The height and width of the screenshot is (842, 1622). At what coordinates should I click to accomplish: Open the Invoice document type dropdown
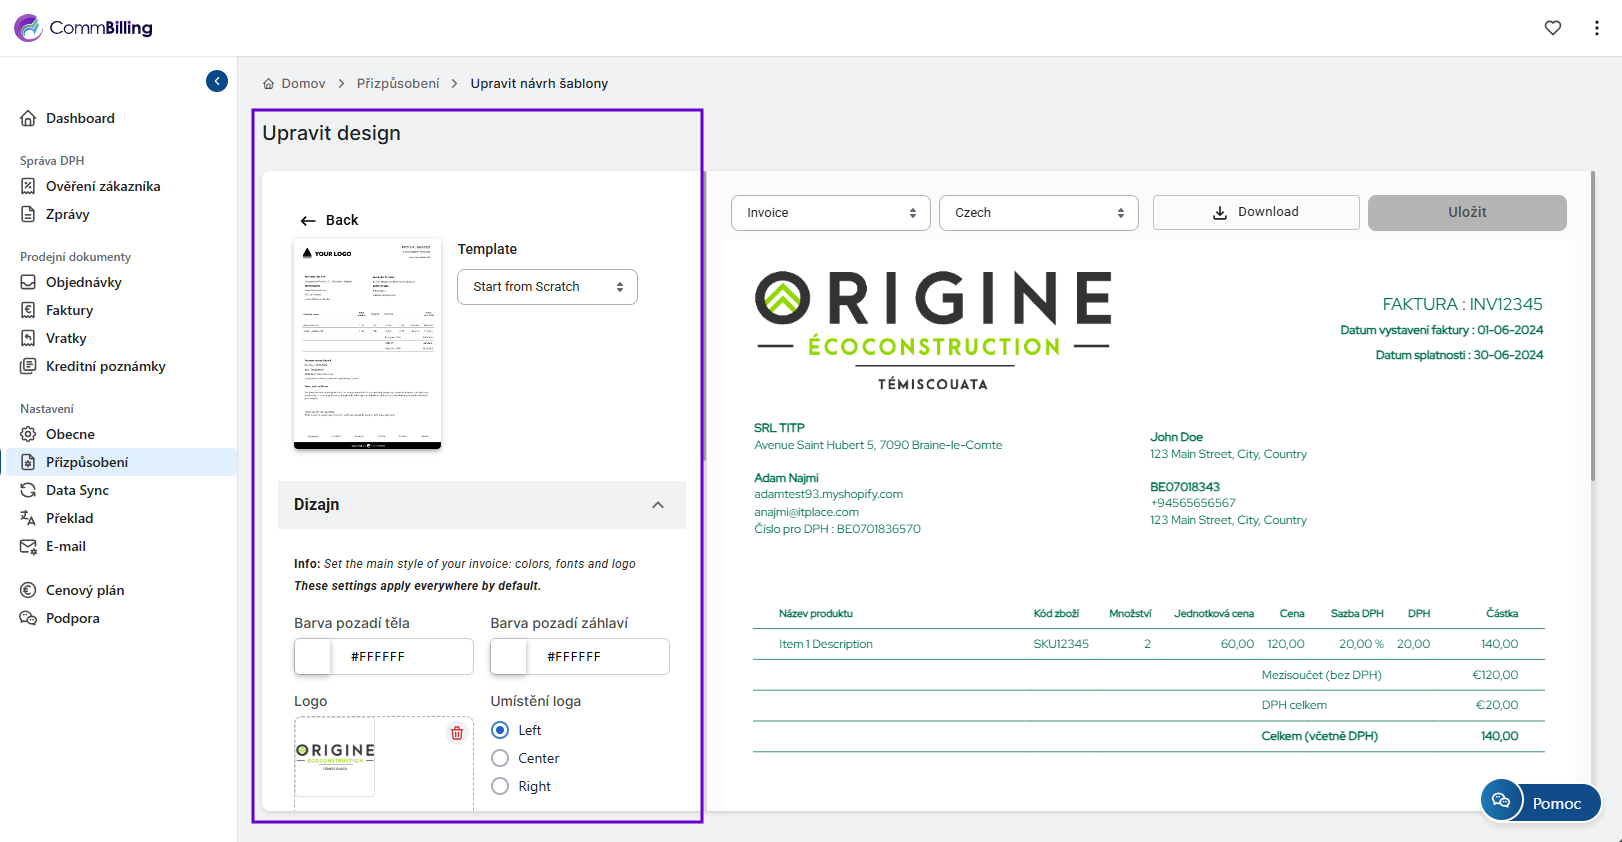click(830, 213)
